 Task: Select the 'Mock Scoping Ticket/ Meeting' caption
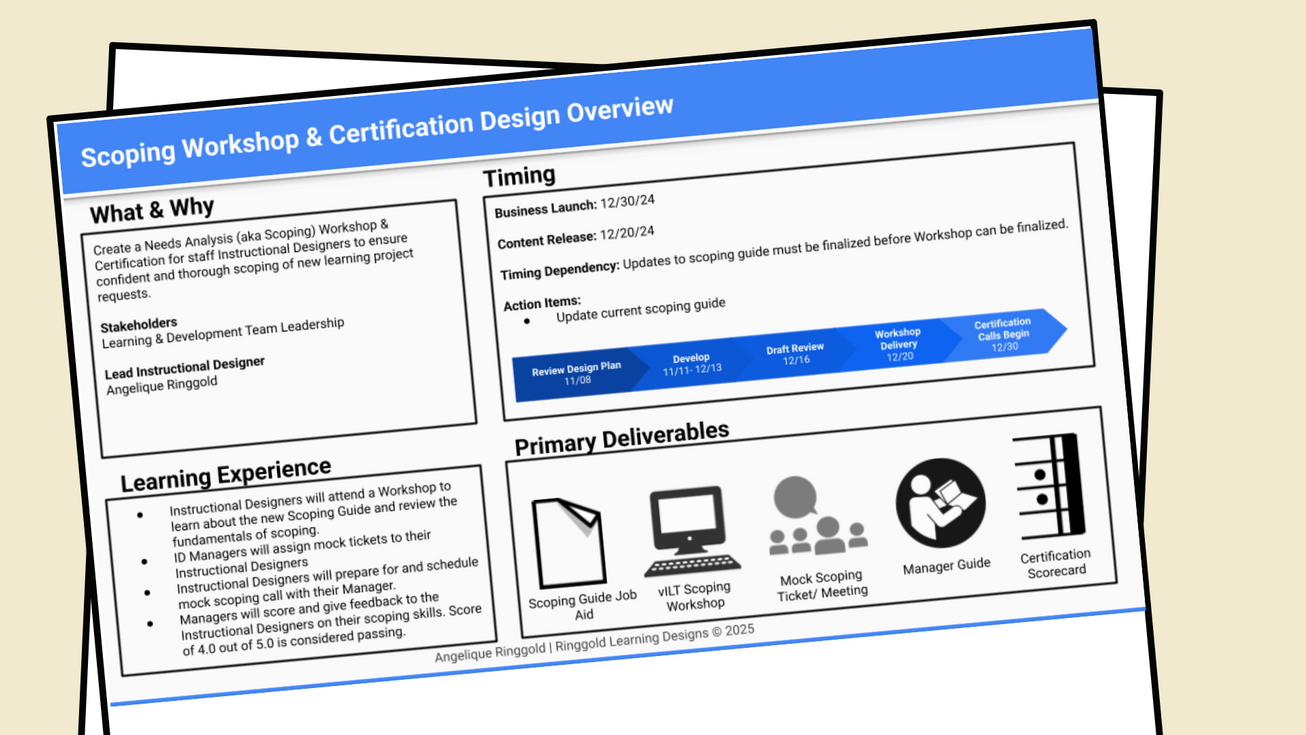coord(823,585)
